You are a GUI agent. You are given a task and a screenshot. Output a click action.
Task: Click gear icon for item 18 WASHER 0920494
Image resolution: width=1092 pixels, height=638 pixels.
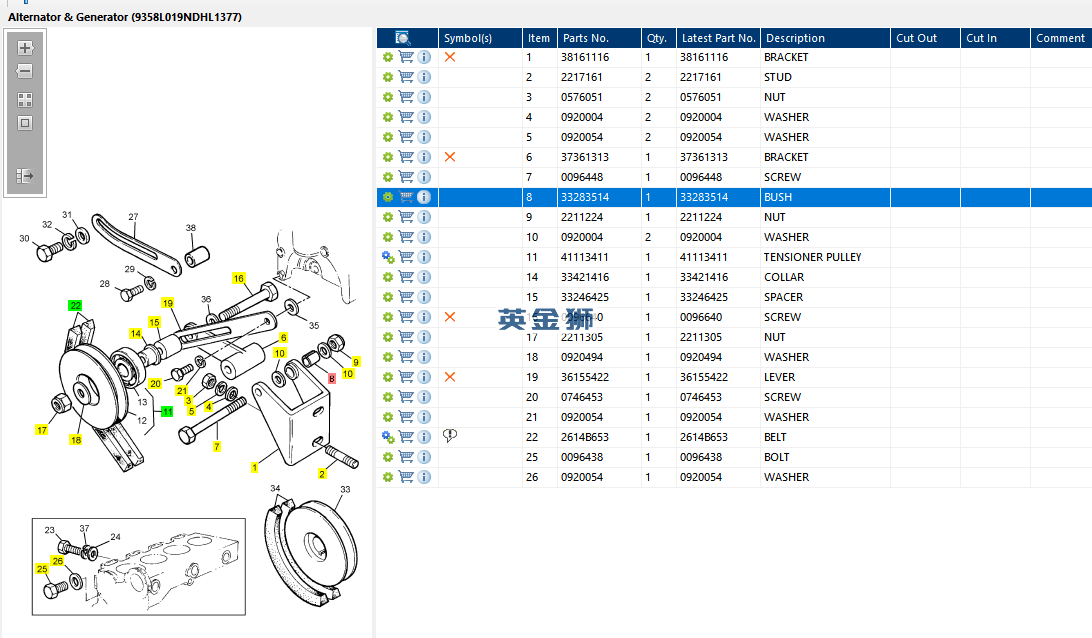point(388,357)
